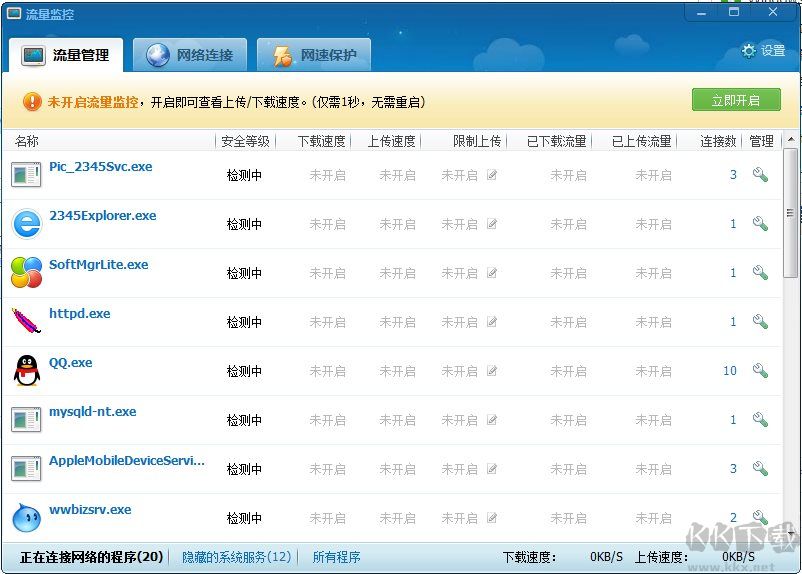The height and width of the screenshot is (574, 802).
Task: Switch to the 网速保护 tab
Action: coord(314,55)
